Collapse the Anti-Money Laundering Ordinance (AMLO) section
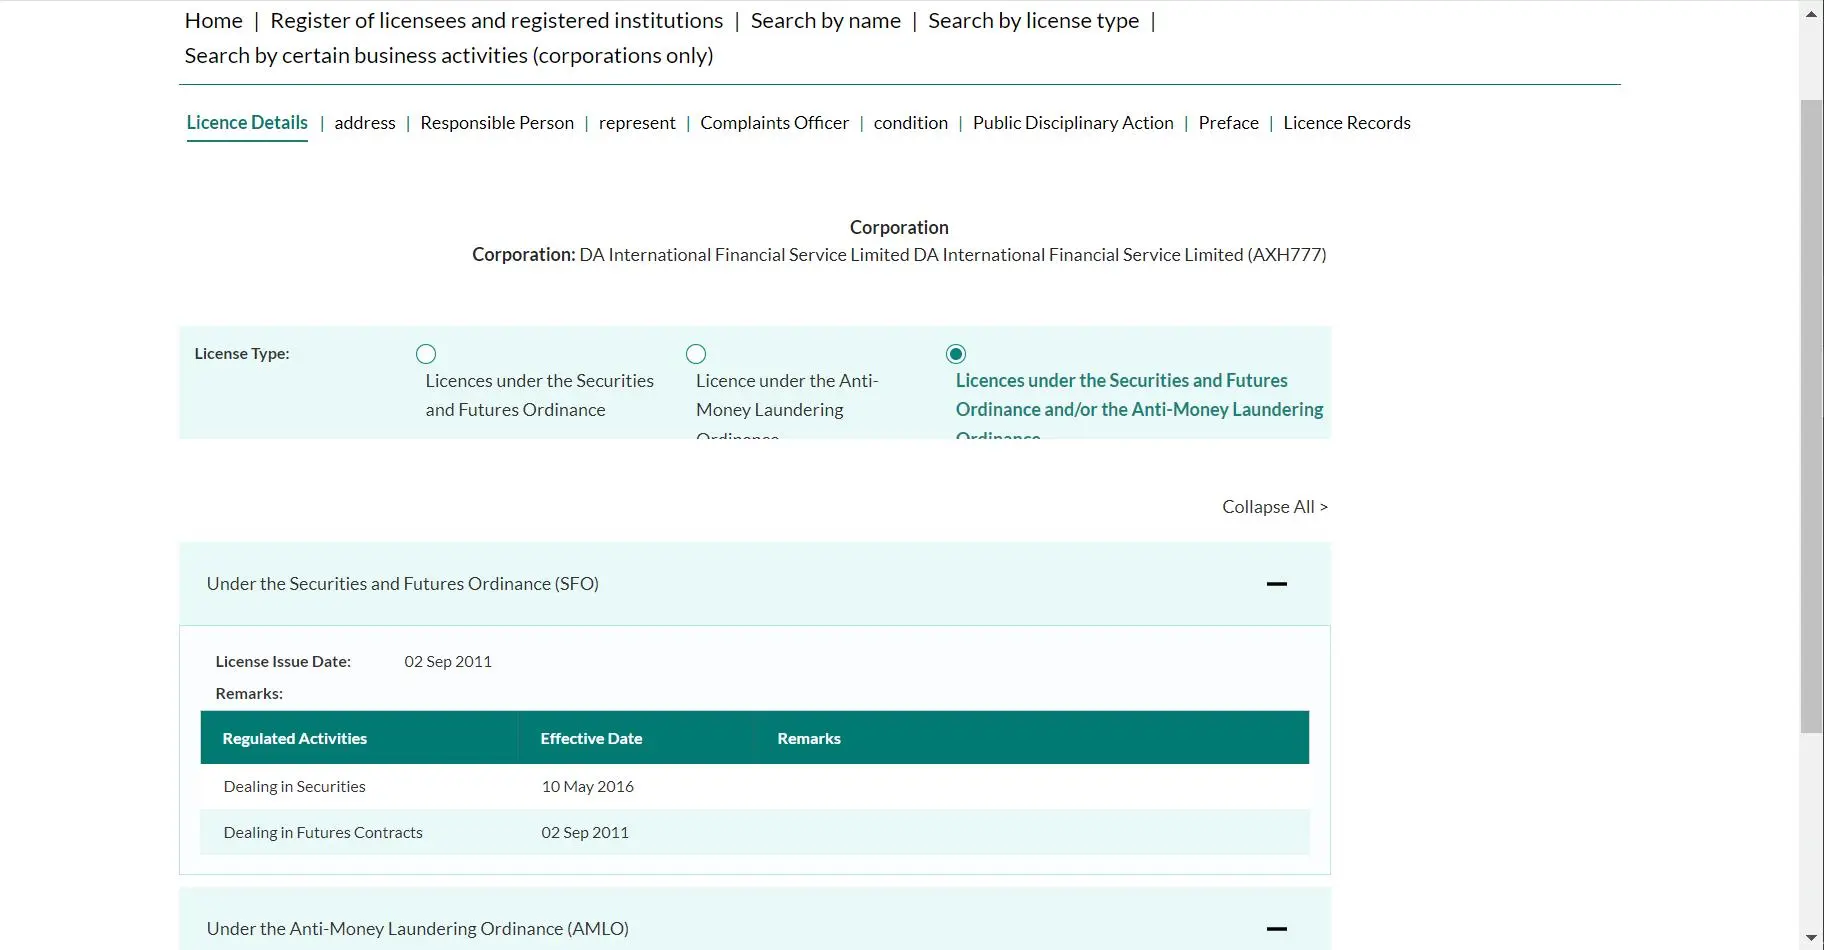The height and width of the screenshot is (950, 1824). [1277, 929]
